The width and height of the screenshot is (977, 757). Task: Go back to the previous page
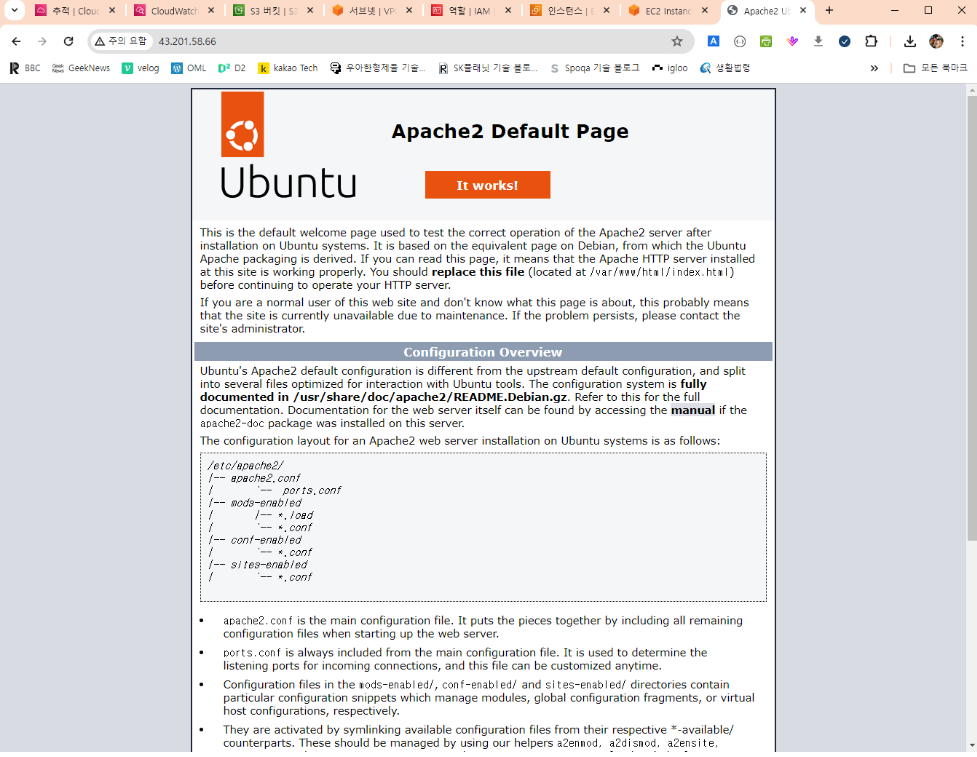click(x=16, y=41)
